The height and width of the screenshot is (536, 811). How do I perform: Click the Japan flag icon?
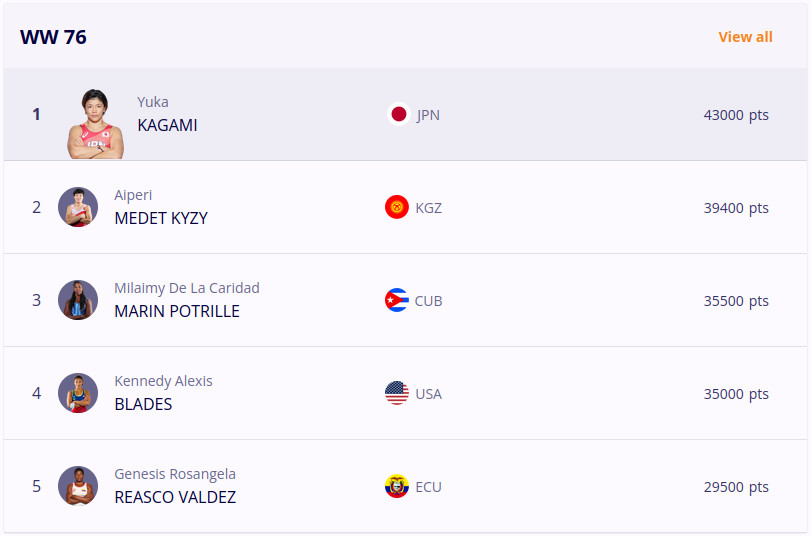(x=399, y=114)
